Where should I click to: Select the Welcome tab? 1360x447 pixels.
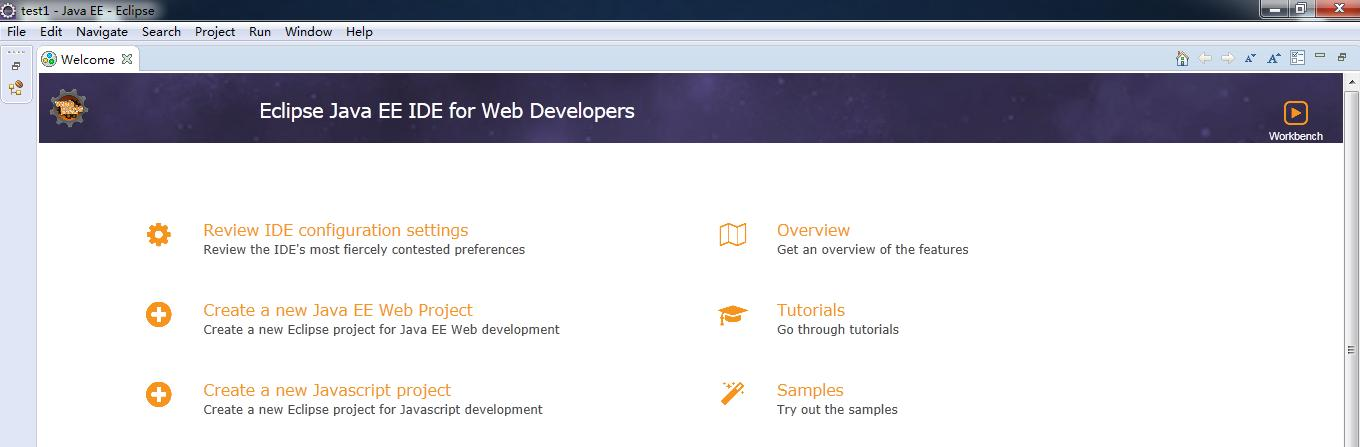[x=88, y=59]
